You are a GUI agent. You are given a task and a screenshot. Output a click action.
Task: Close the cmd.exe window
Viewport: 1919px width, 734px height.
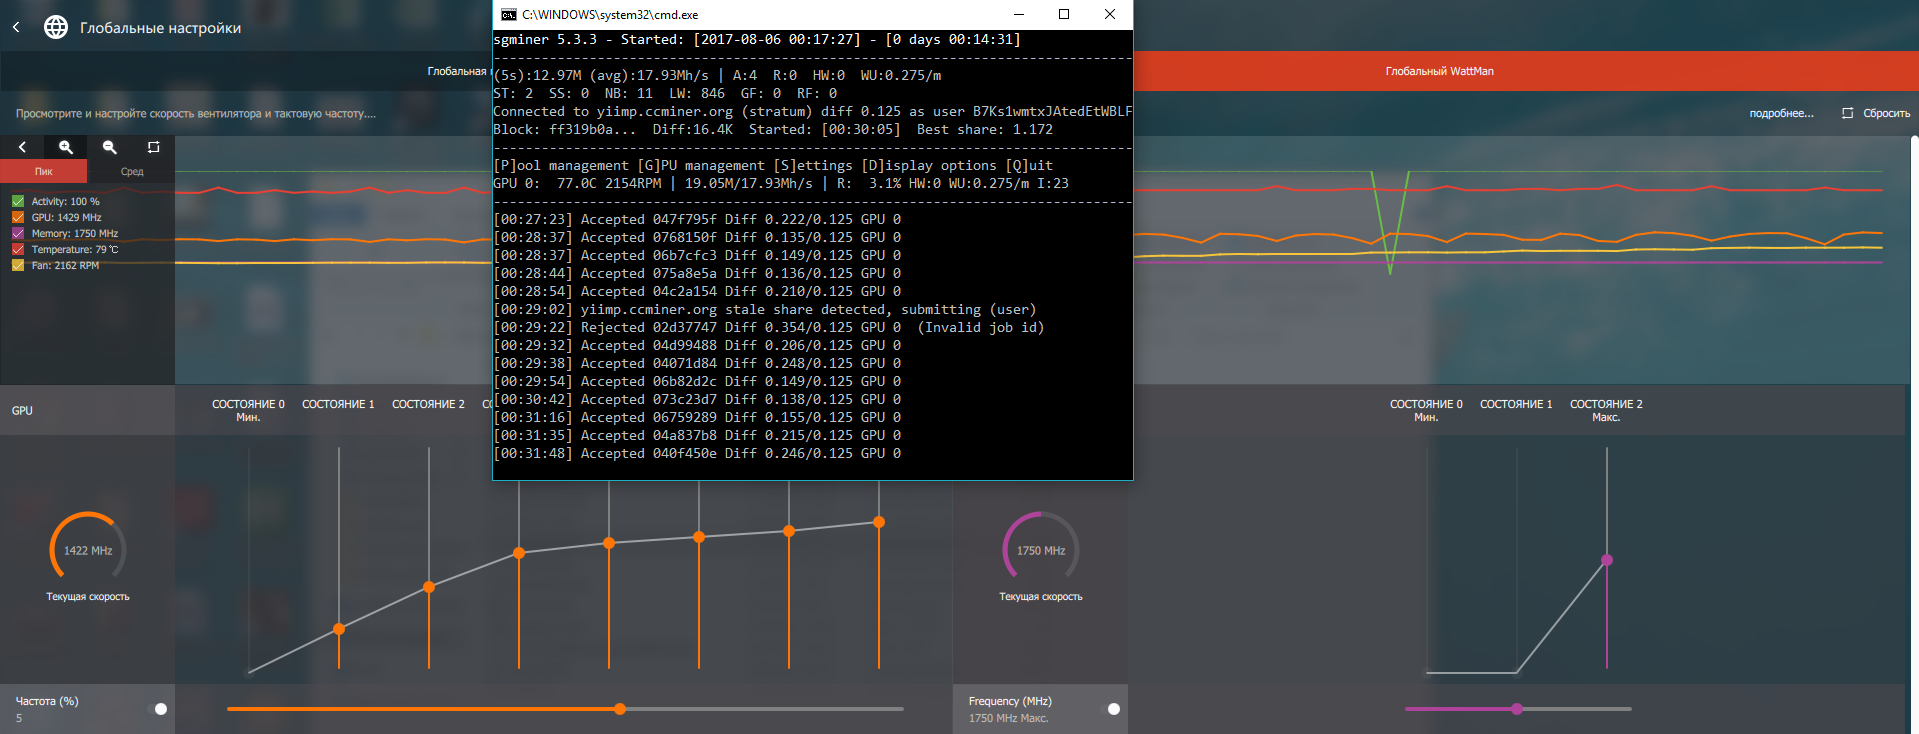(1110, 14)
